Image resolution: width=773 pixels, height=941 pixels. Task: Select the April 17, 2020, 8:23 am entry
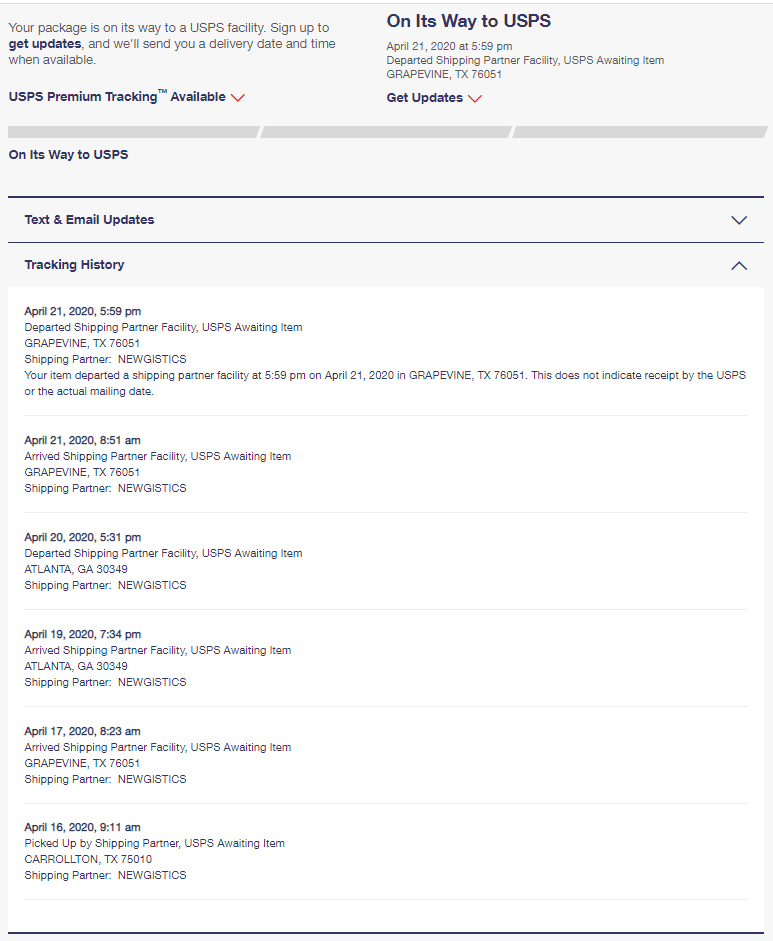[x=82, y=731]
